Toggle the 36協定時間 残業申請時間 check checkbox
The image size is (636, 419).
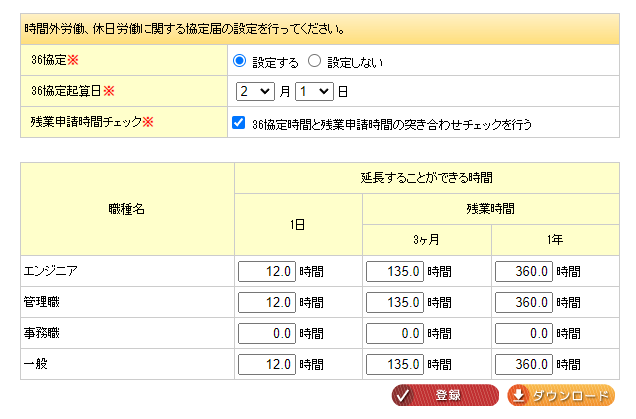click(x=238, y=124)
